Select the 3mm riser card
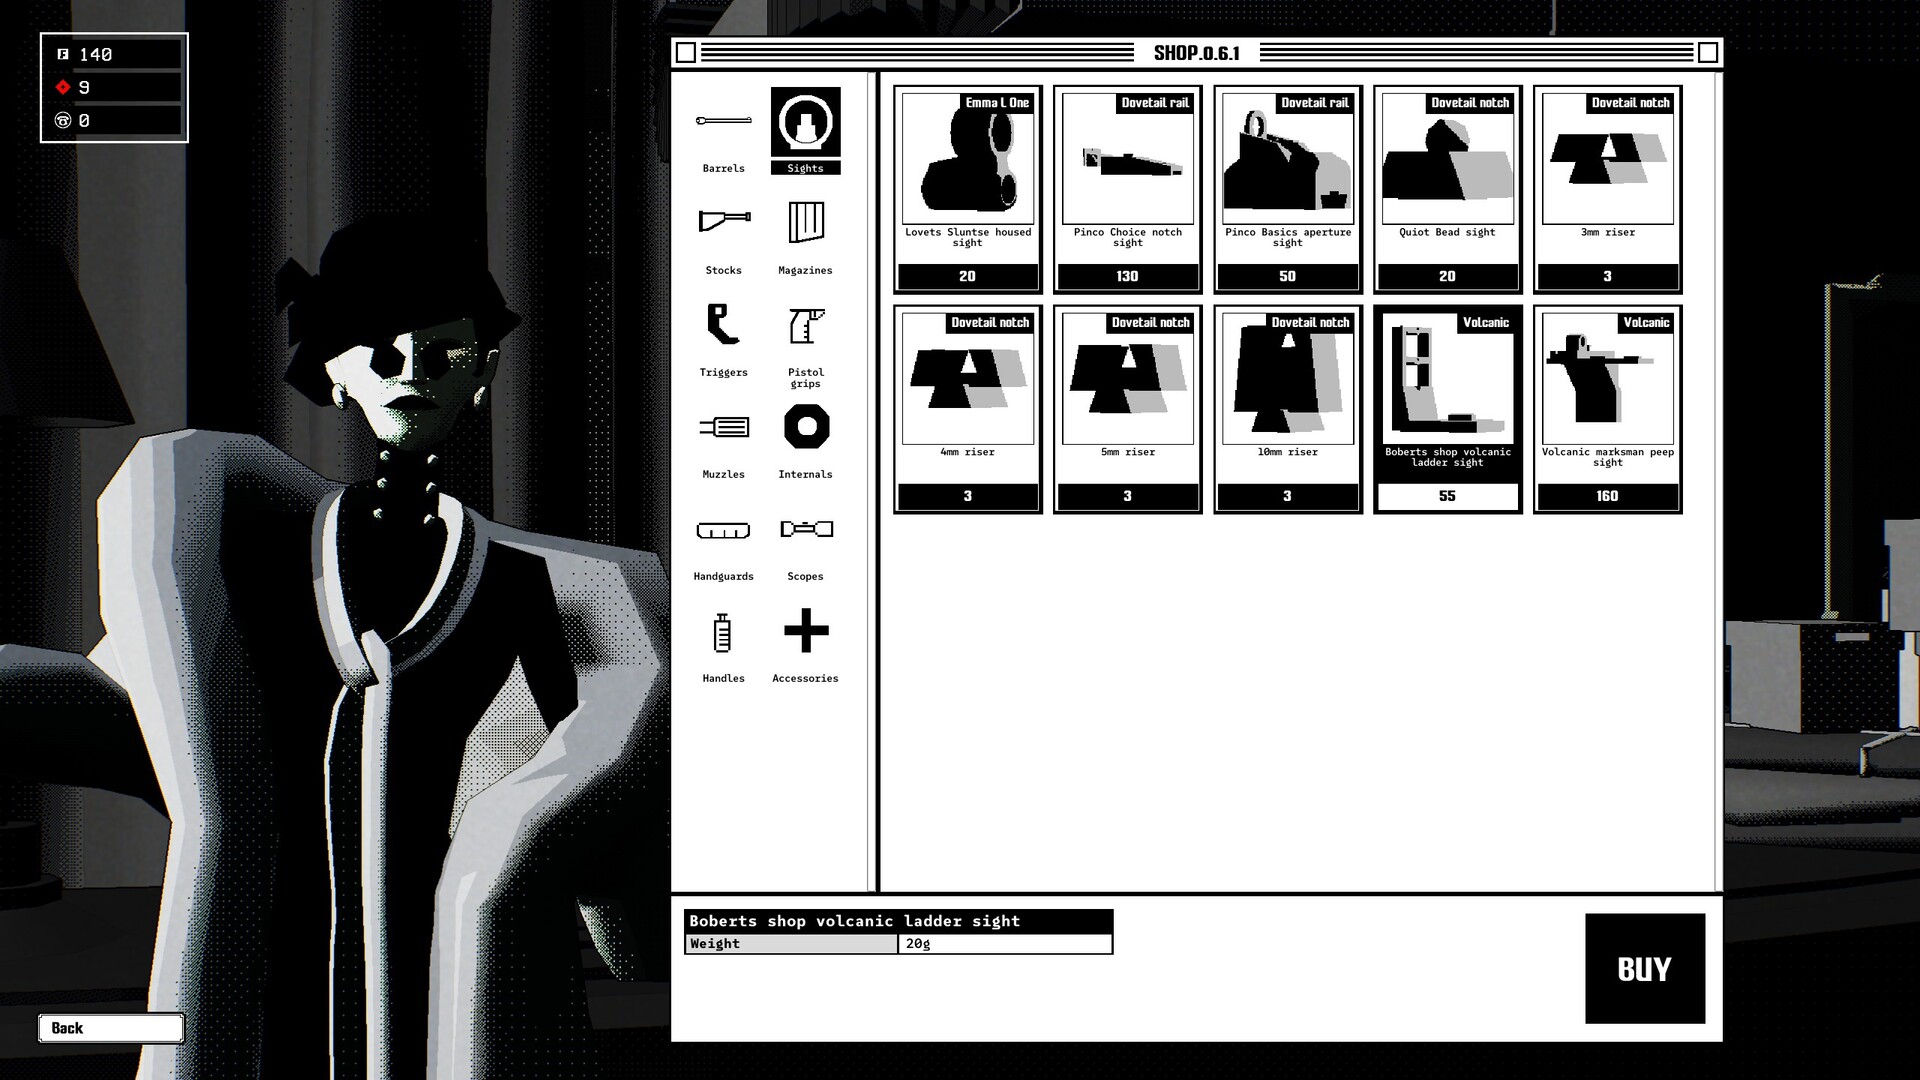Viewport: 1920px width, 1080px height. [x=1607, y=189]
